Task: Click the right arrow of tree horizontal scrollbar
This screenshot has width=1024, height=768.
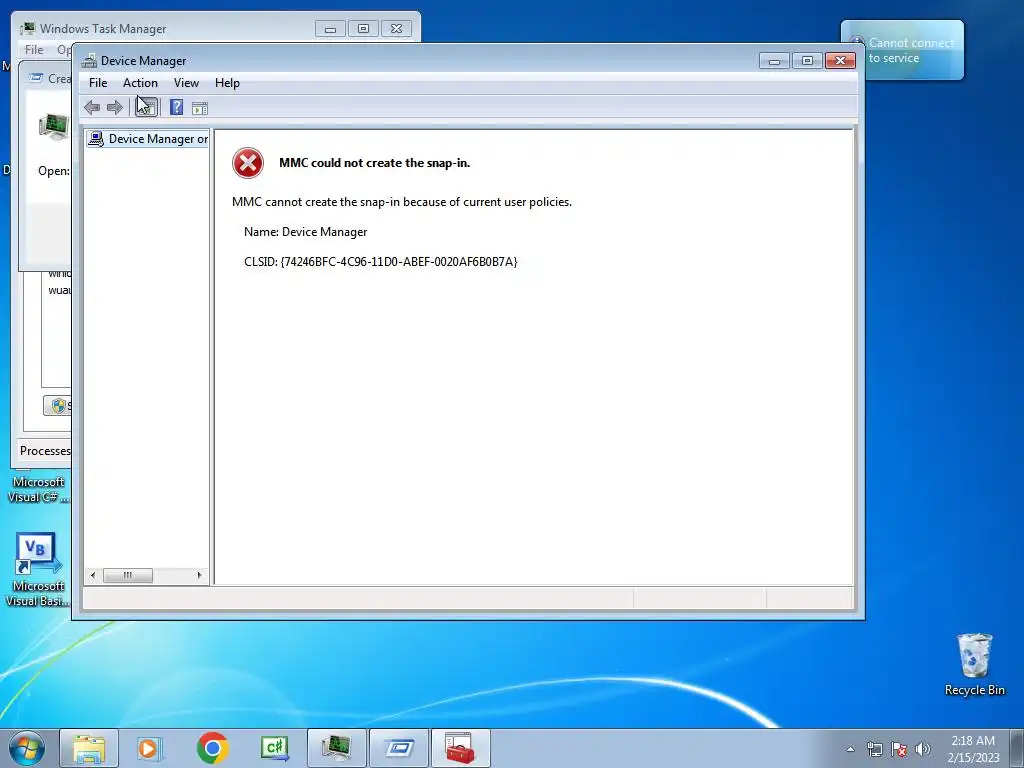Action: click(x=199, y=575)
